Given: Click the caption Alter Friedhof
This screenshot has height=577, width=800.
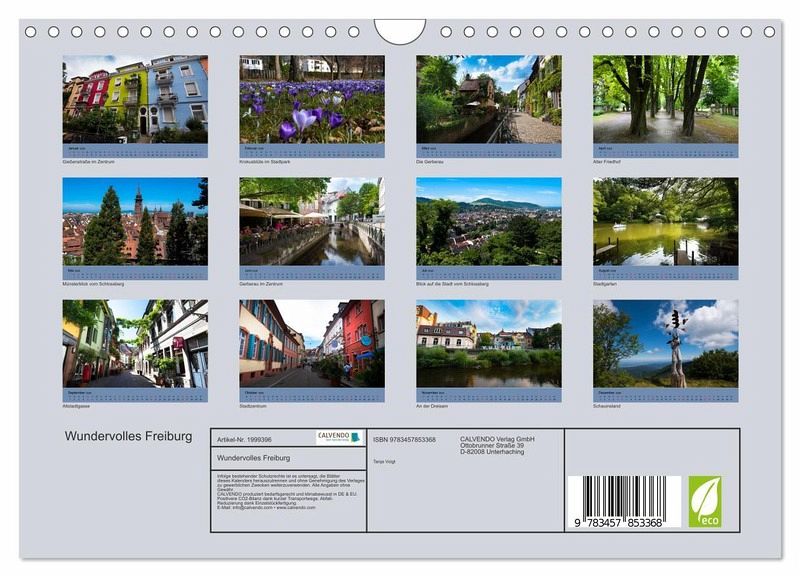Looking at the screenshot, I should point(607,162).
